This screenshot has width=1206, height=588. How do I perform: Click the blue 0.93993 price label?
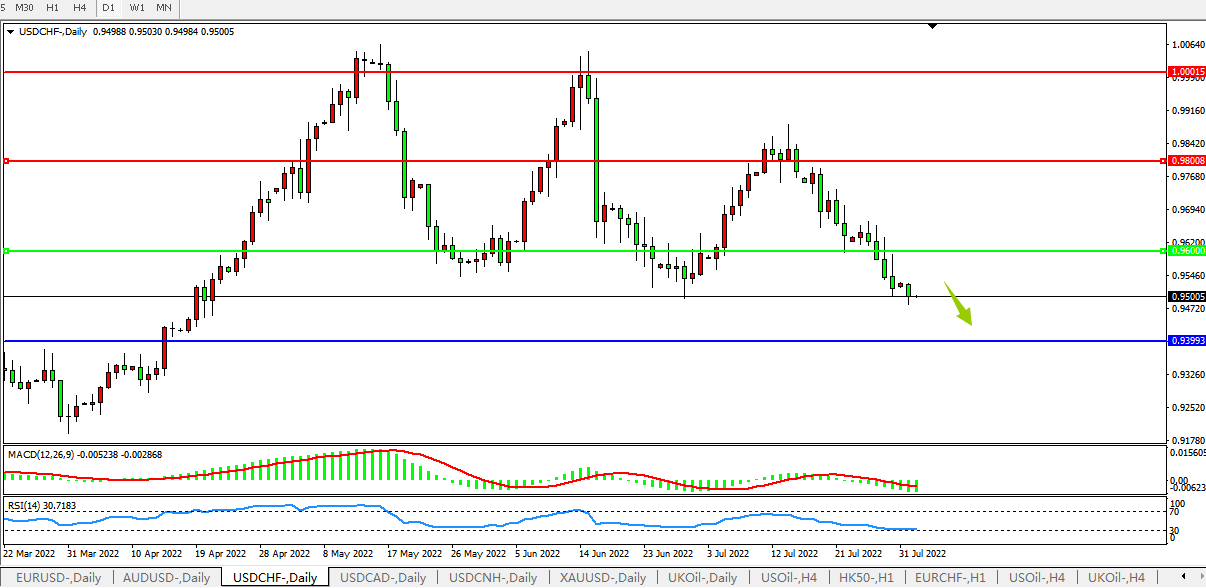click(x=1186, y=341)
